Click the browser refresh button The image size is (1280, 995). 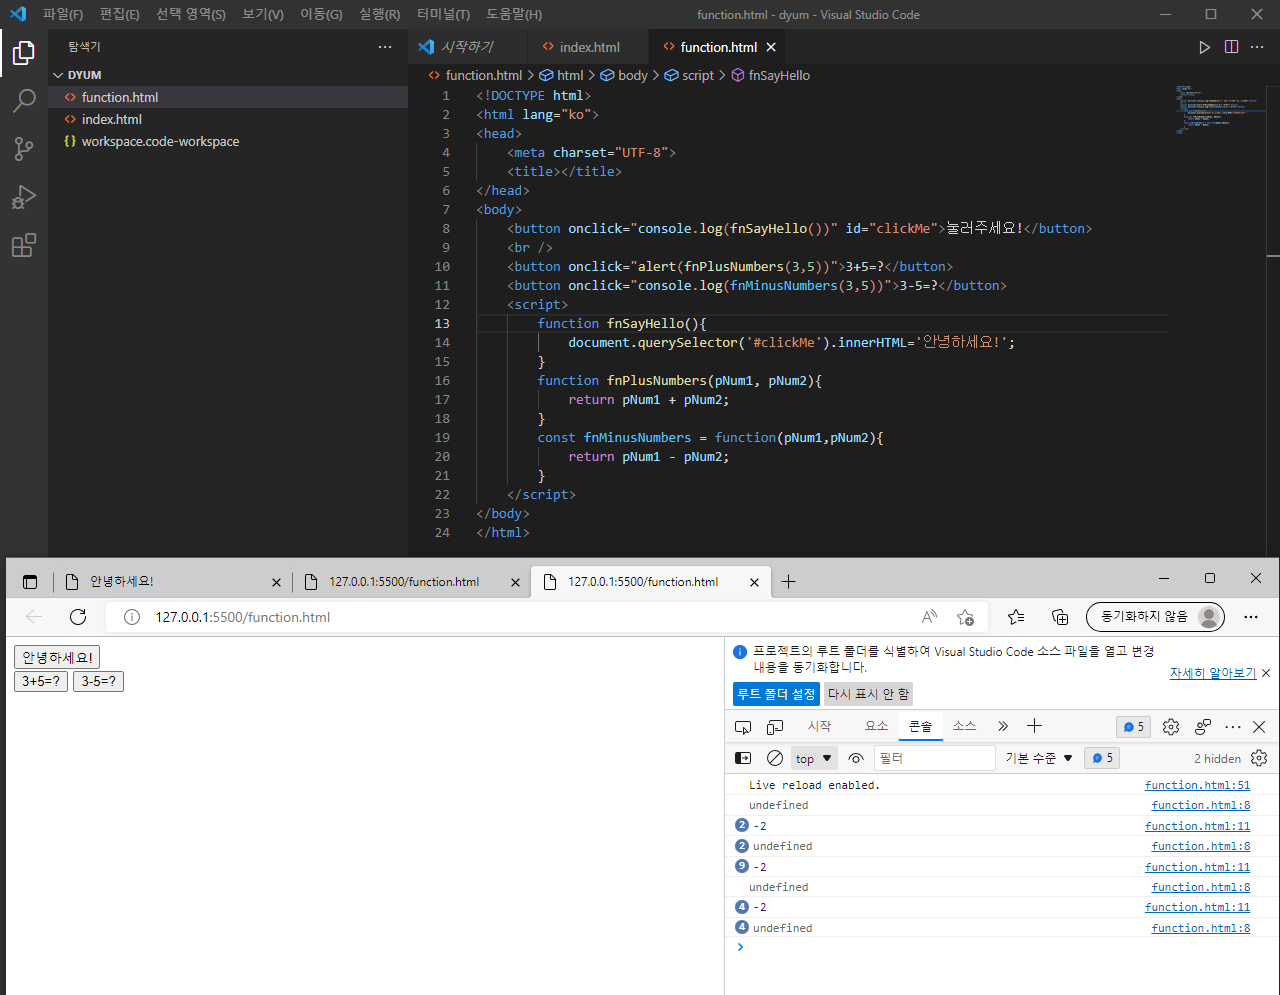[x=78, y=616]
